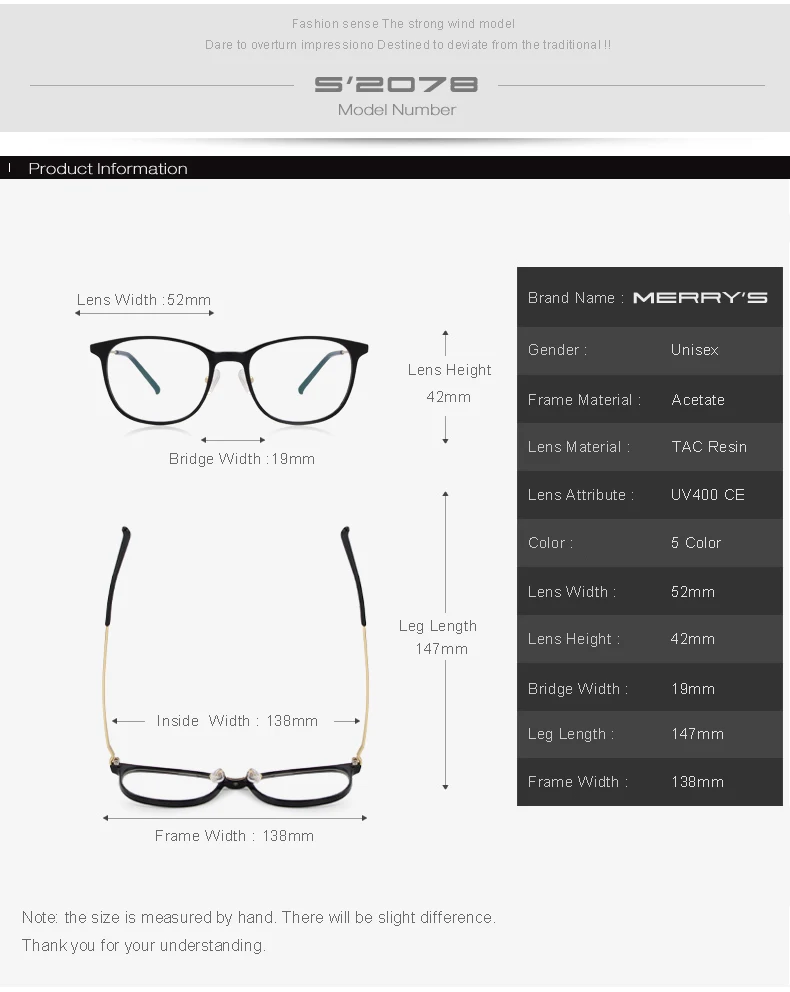Select "Leg Length" diagram label beside the arrow
Screen dimensions: 790x992
[438, 626]
